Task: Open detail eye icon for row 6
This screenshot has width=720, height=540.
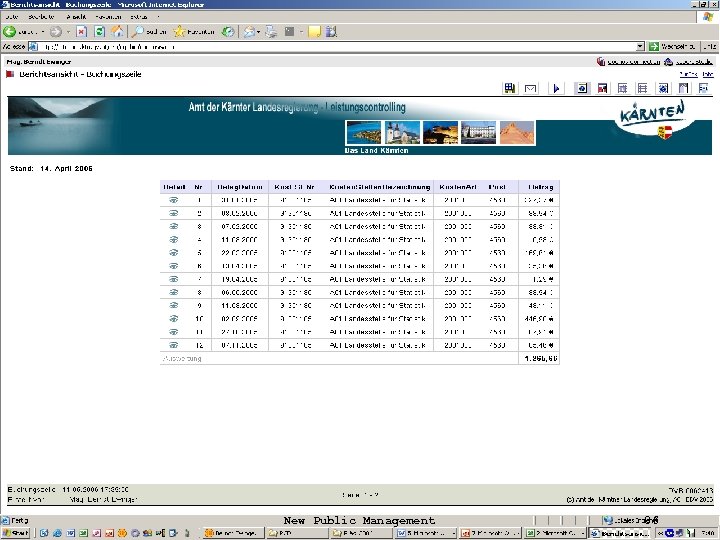Action: click(x=173, y=266)
